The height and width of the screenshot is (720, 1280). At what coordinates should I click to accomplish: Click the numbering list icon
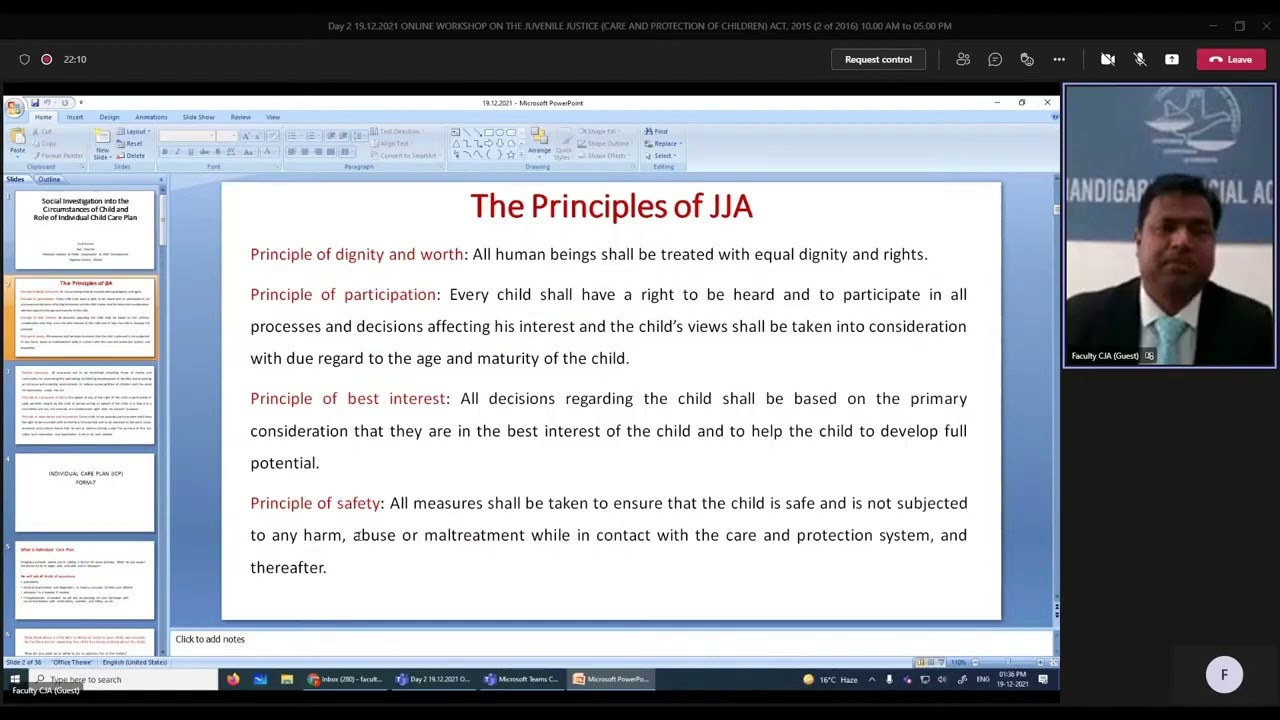click(311, 136)
